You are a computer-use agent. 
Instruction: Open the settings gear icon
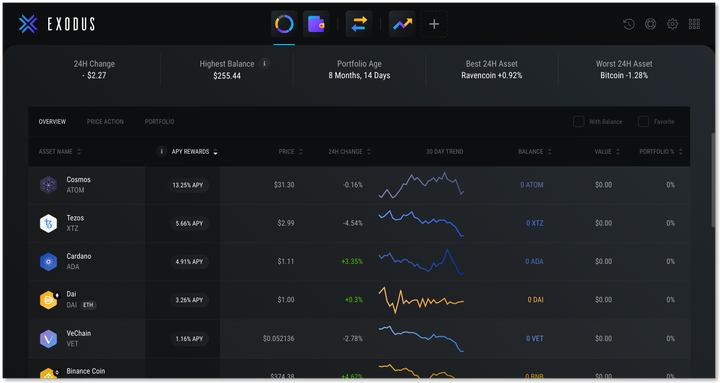[672, 24]
